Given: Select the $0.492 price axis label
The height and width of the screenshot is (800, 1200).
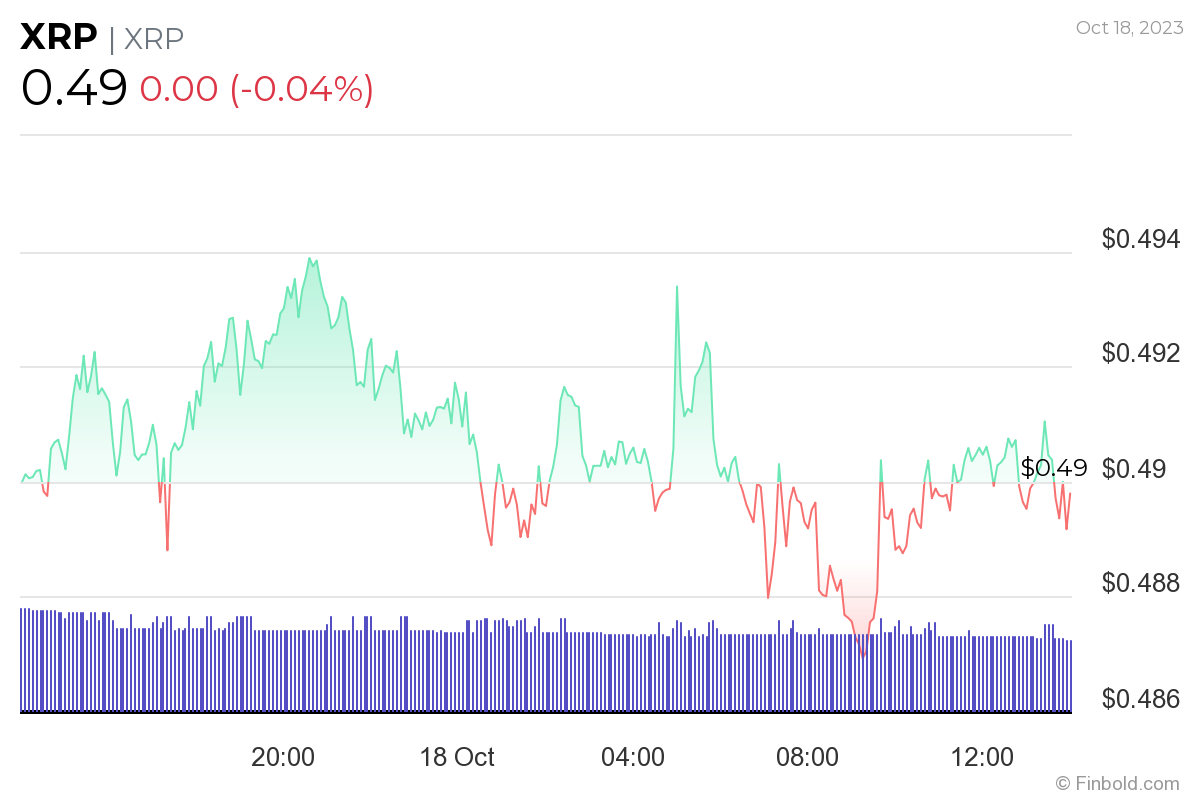Looking at the screenshot, I should pos(1140,353).
